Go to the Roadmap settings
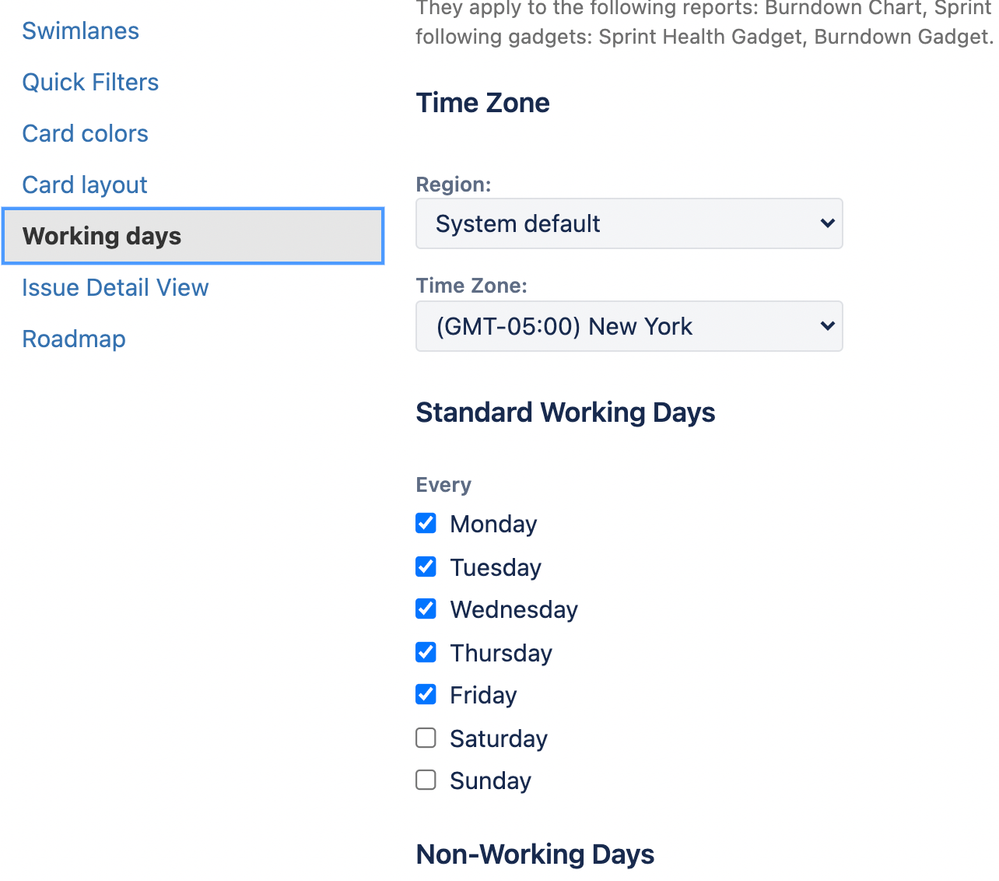 click(73, 339)
